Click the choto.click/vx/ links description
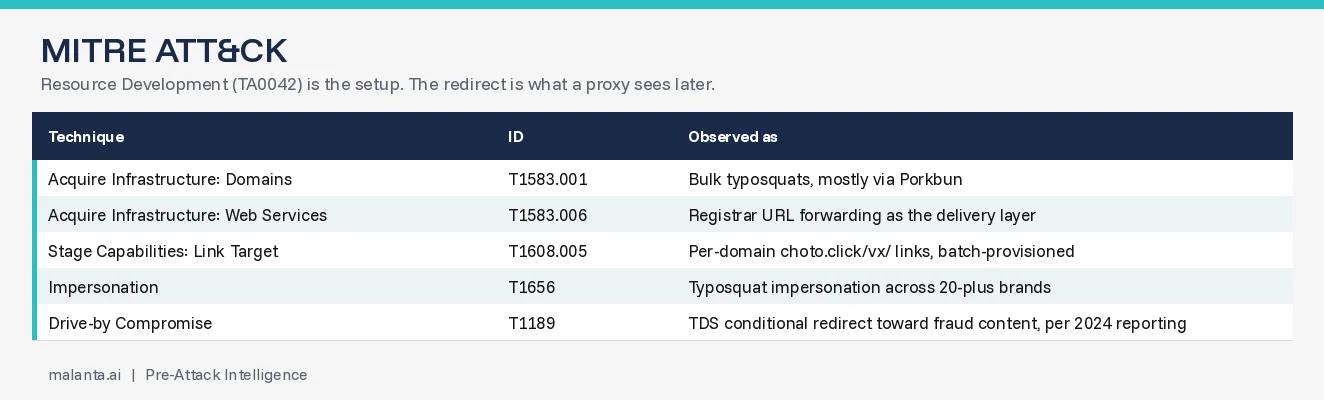The height and width of the screenshot is (400, 1324). (881, 252)
